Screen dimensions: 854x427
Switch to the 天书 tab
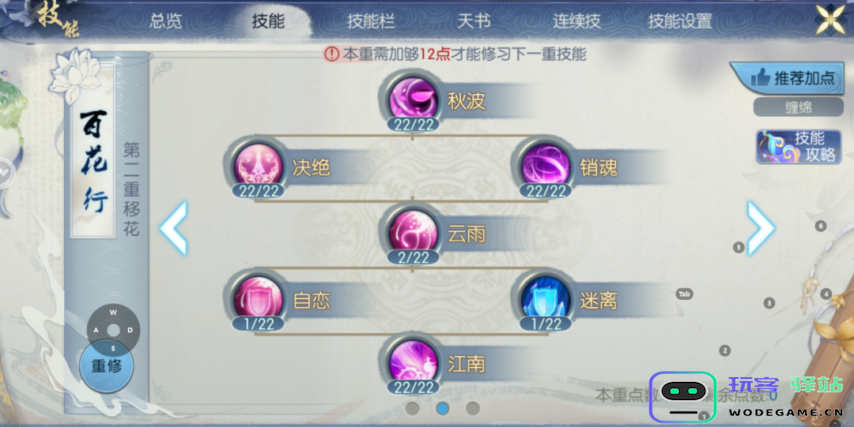point(473,21)
